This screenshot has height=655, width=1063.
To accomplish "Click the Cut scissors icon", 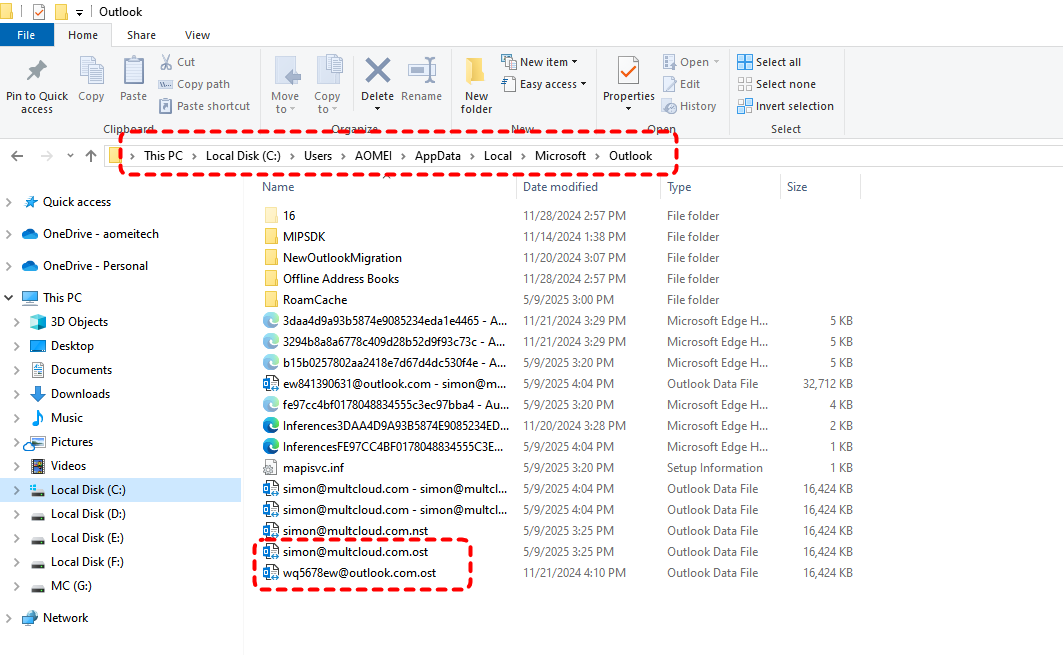I will click(x=166, y=62).
